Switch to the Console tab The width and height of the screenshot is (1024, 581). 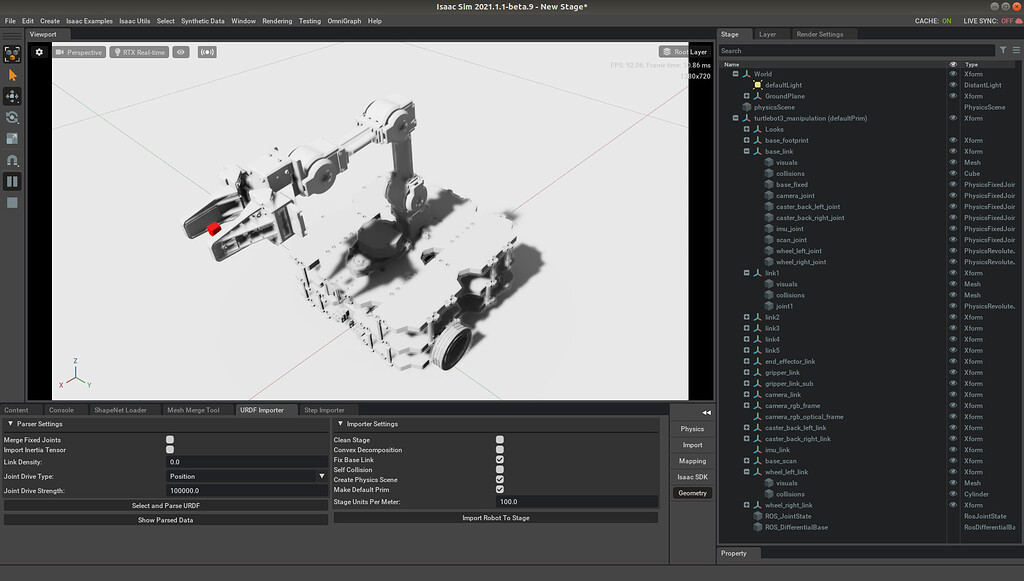(x=62, y=409)
